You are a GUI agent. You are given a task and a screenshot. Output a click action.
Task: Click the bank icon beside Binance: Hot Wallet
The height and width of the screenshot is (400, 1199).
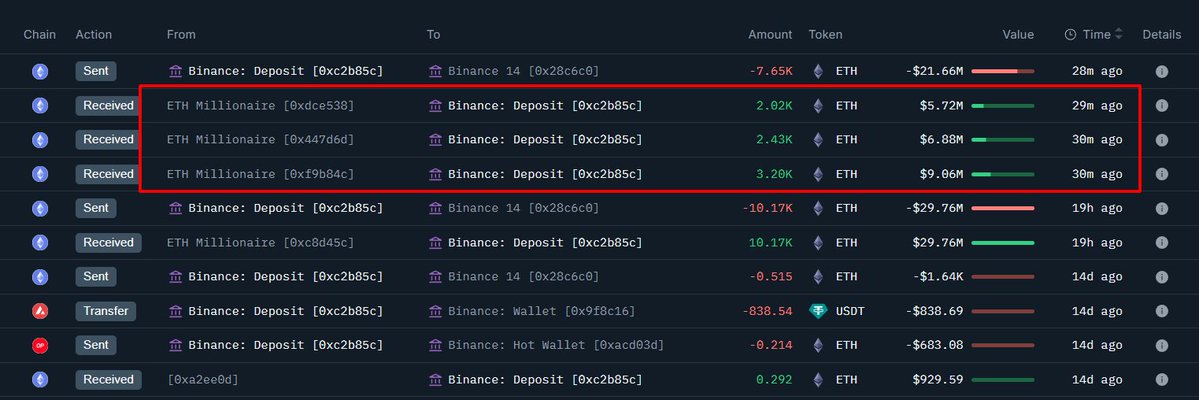435,345
